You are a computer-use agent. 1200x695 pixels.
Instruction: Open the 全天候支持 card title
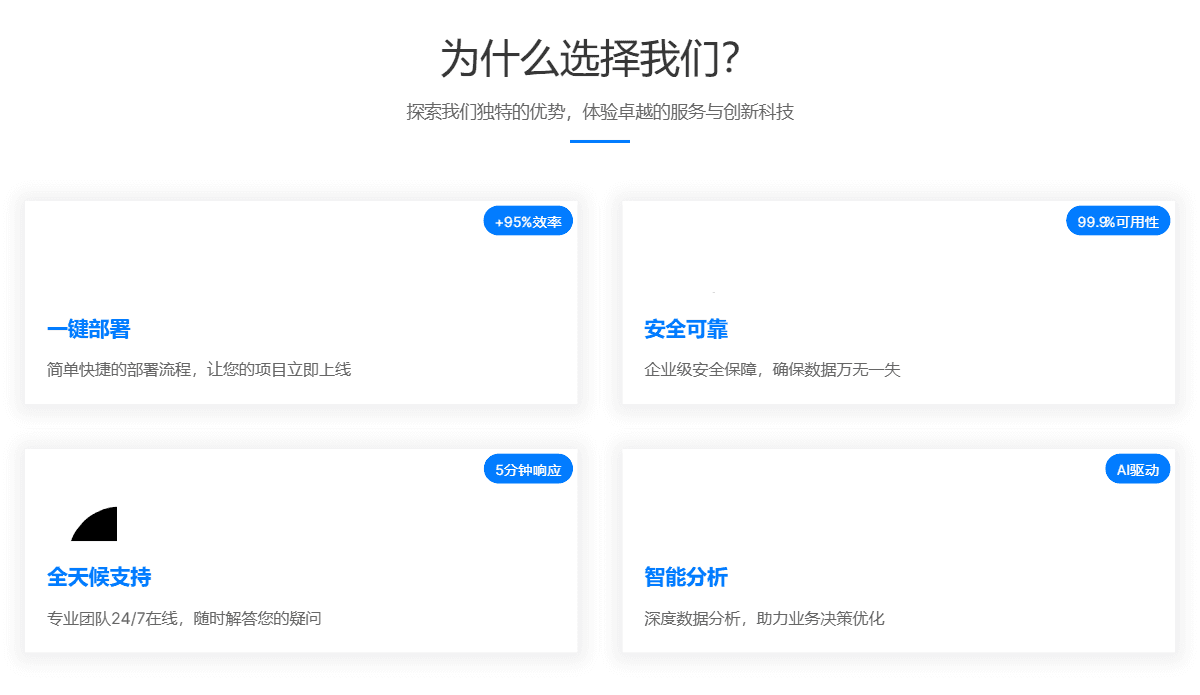point(99,577)
